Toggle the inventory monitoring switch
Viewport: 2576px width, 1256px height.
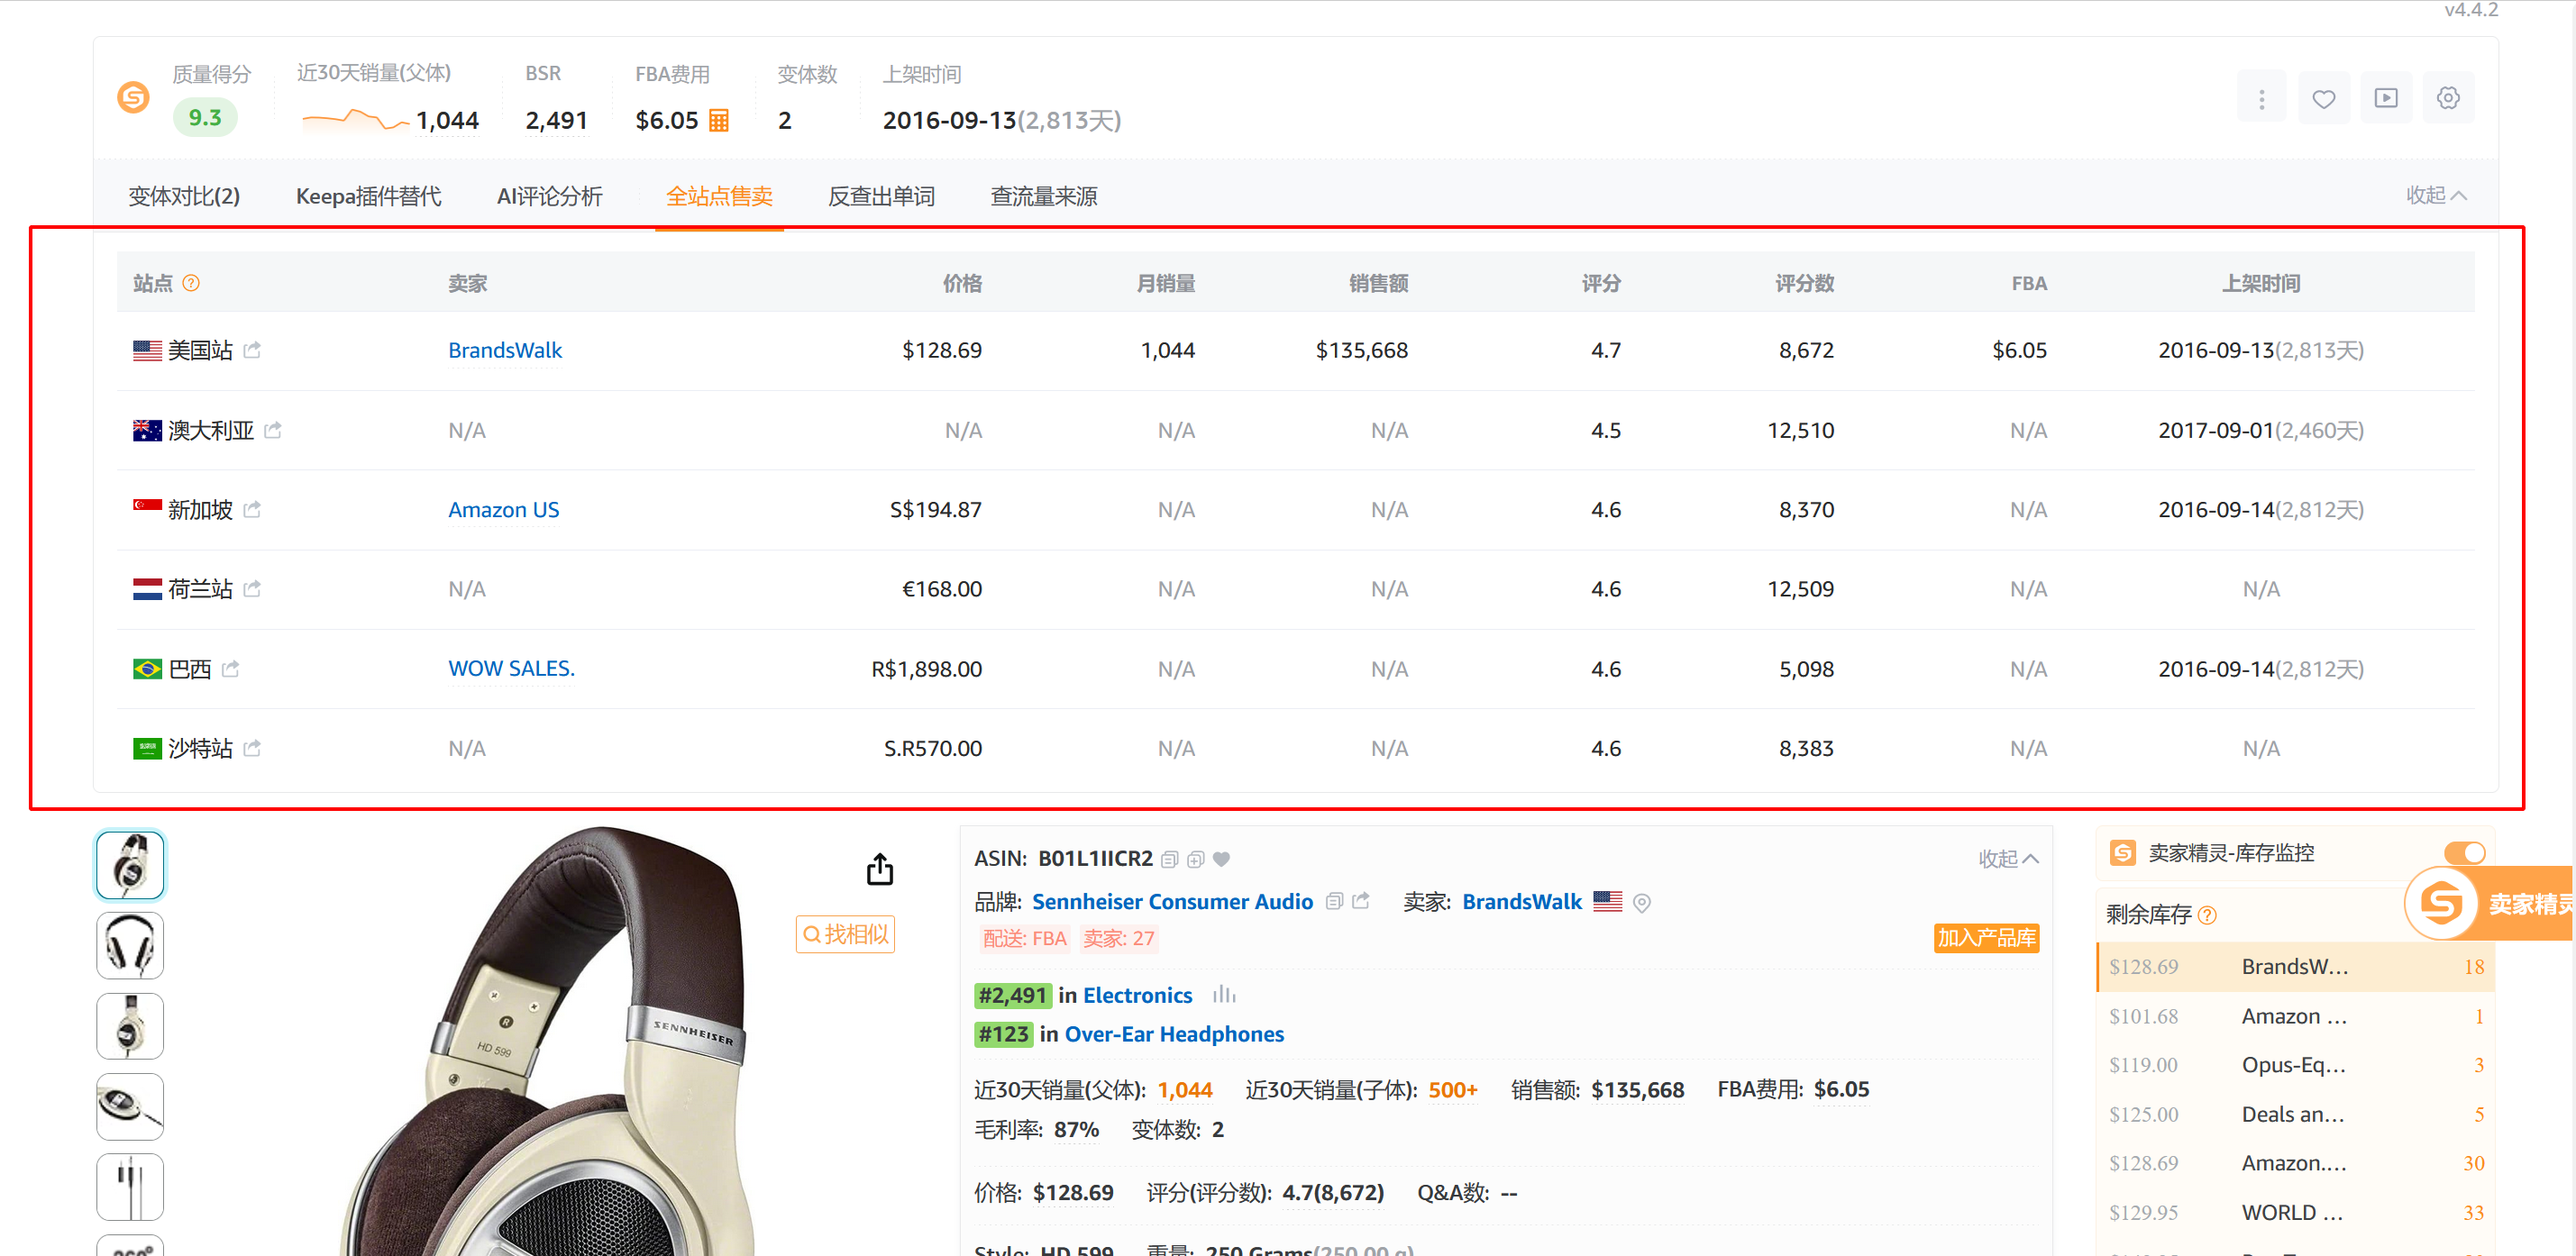[x=2463, y=852]
